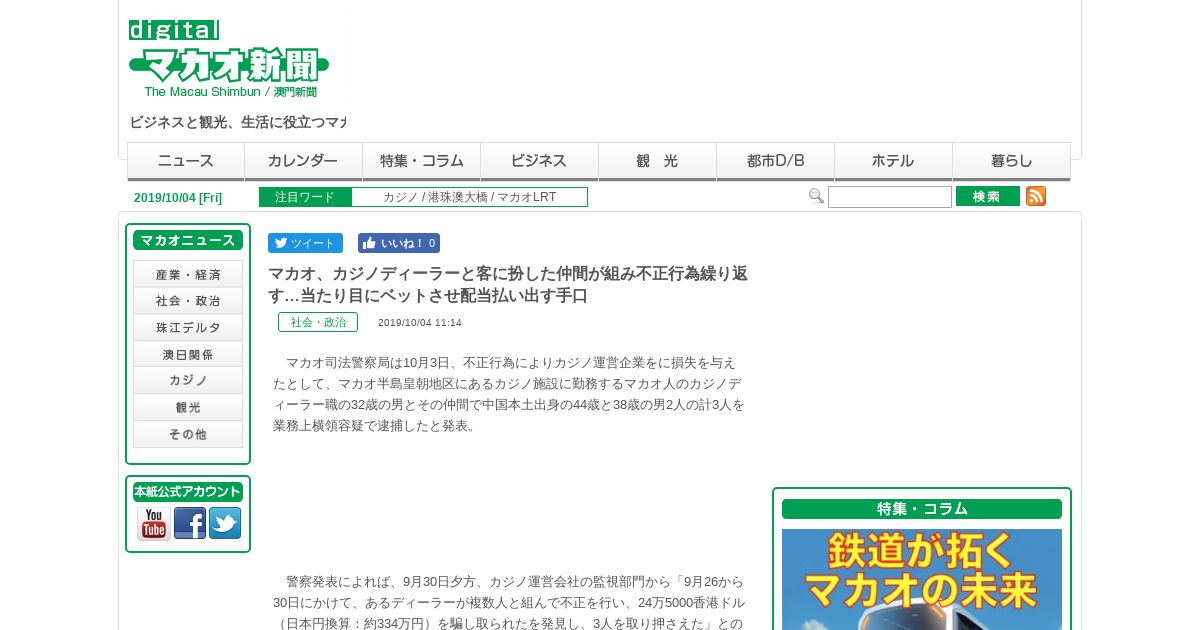Open the 鉄道が拓くマカオの未来 banner
This screenshot has width=1200, height=630.
tap(922, 579)
